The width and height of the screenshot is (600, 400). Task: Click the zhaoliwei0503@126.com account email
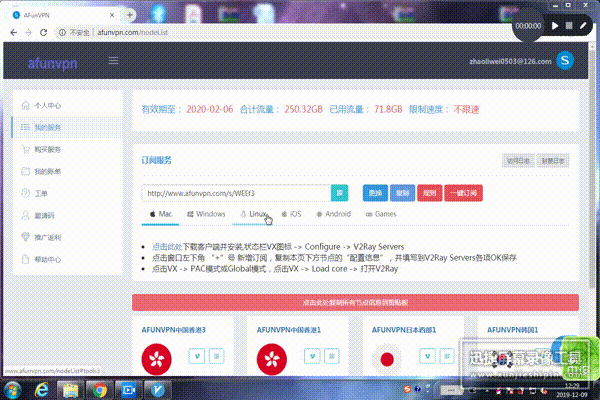[x=510, y=61]
